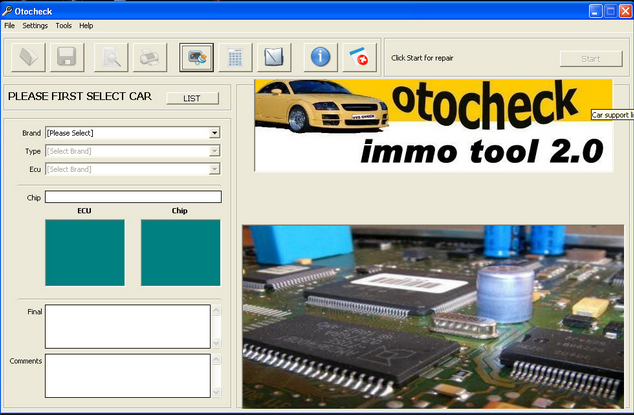
Task: Expand the Brand dropdown
Action: (215, 133)
